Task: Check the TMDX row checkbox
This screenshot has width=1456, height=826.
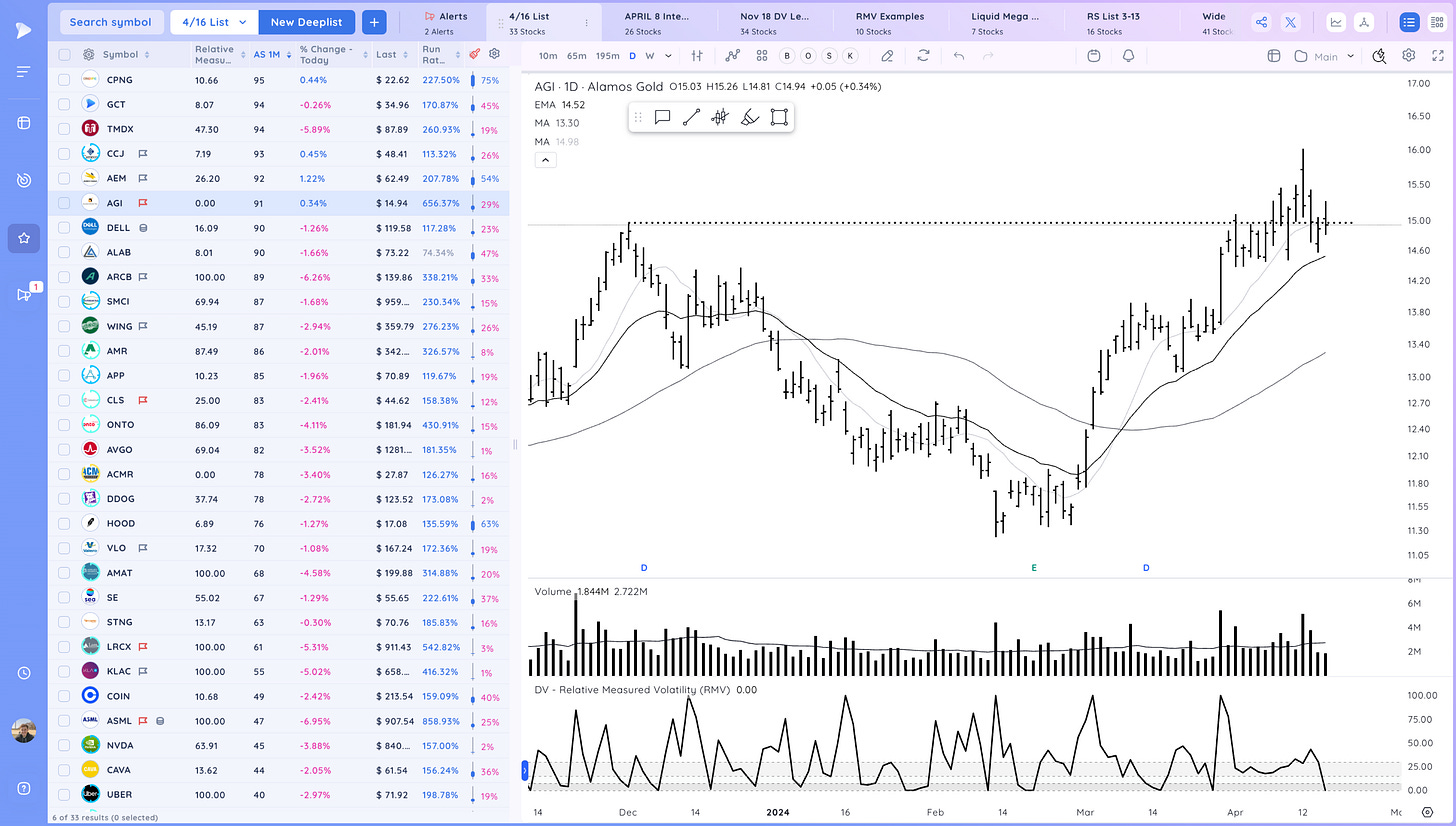Action: [65, 129]
